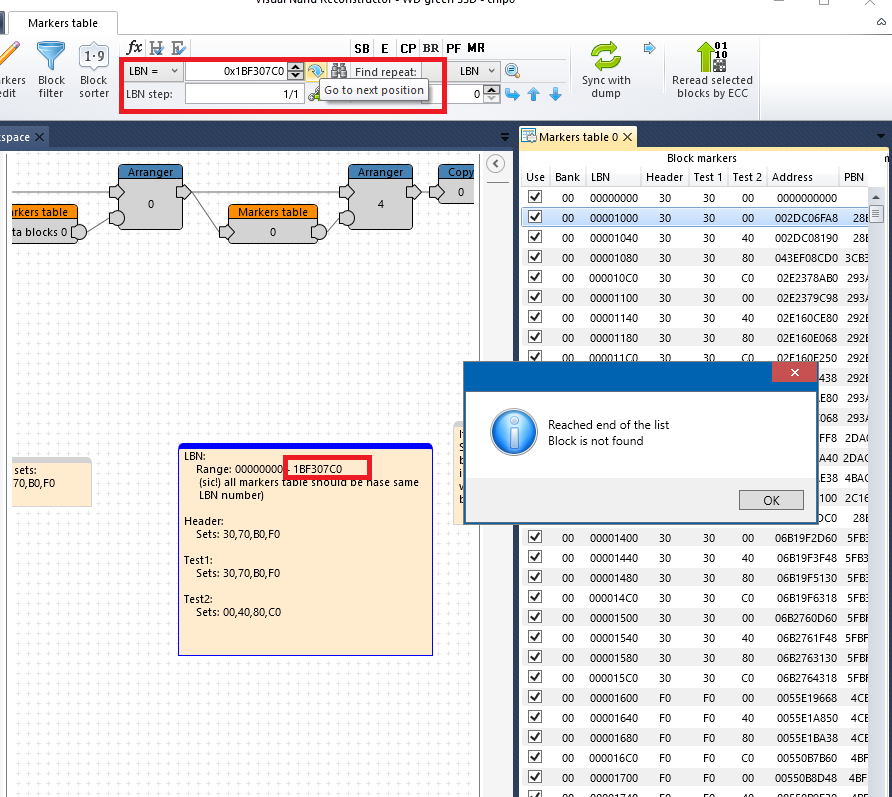892x797 pixels.
Task: Collapse panel with left chevron circle
Action: [x=496, y=164]
